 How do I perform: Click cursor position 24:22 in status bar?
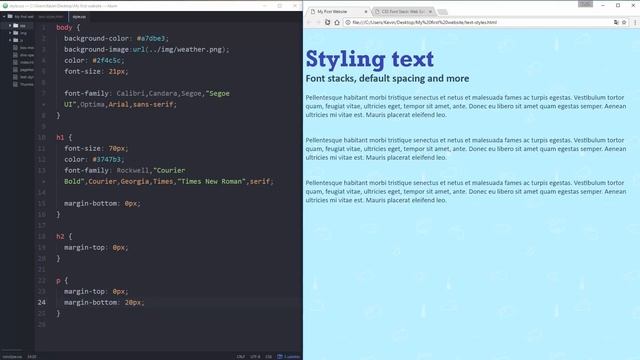point(32,357)
